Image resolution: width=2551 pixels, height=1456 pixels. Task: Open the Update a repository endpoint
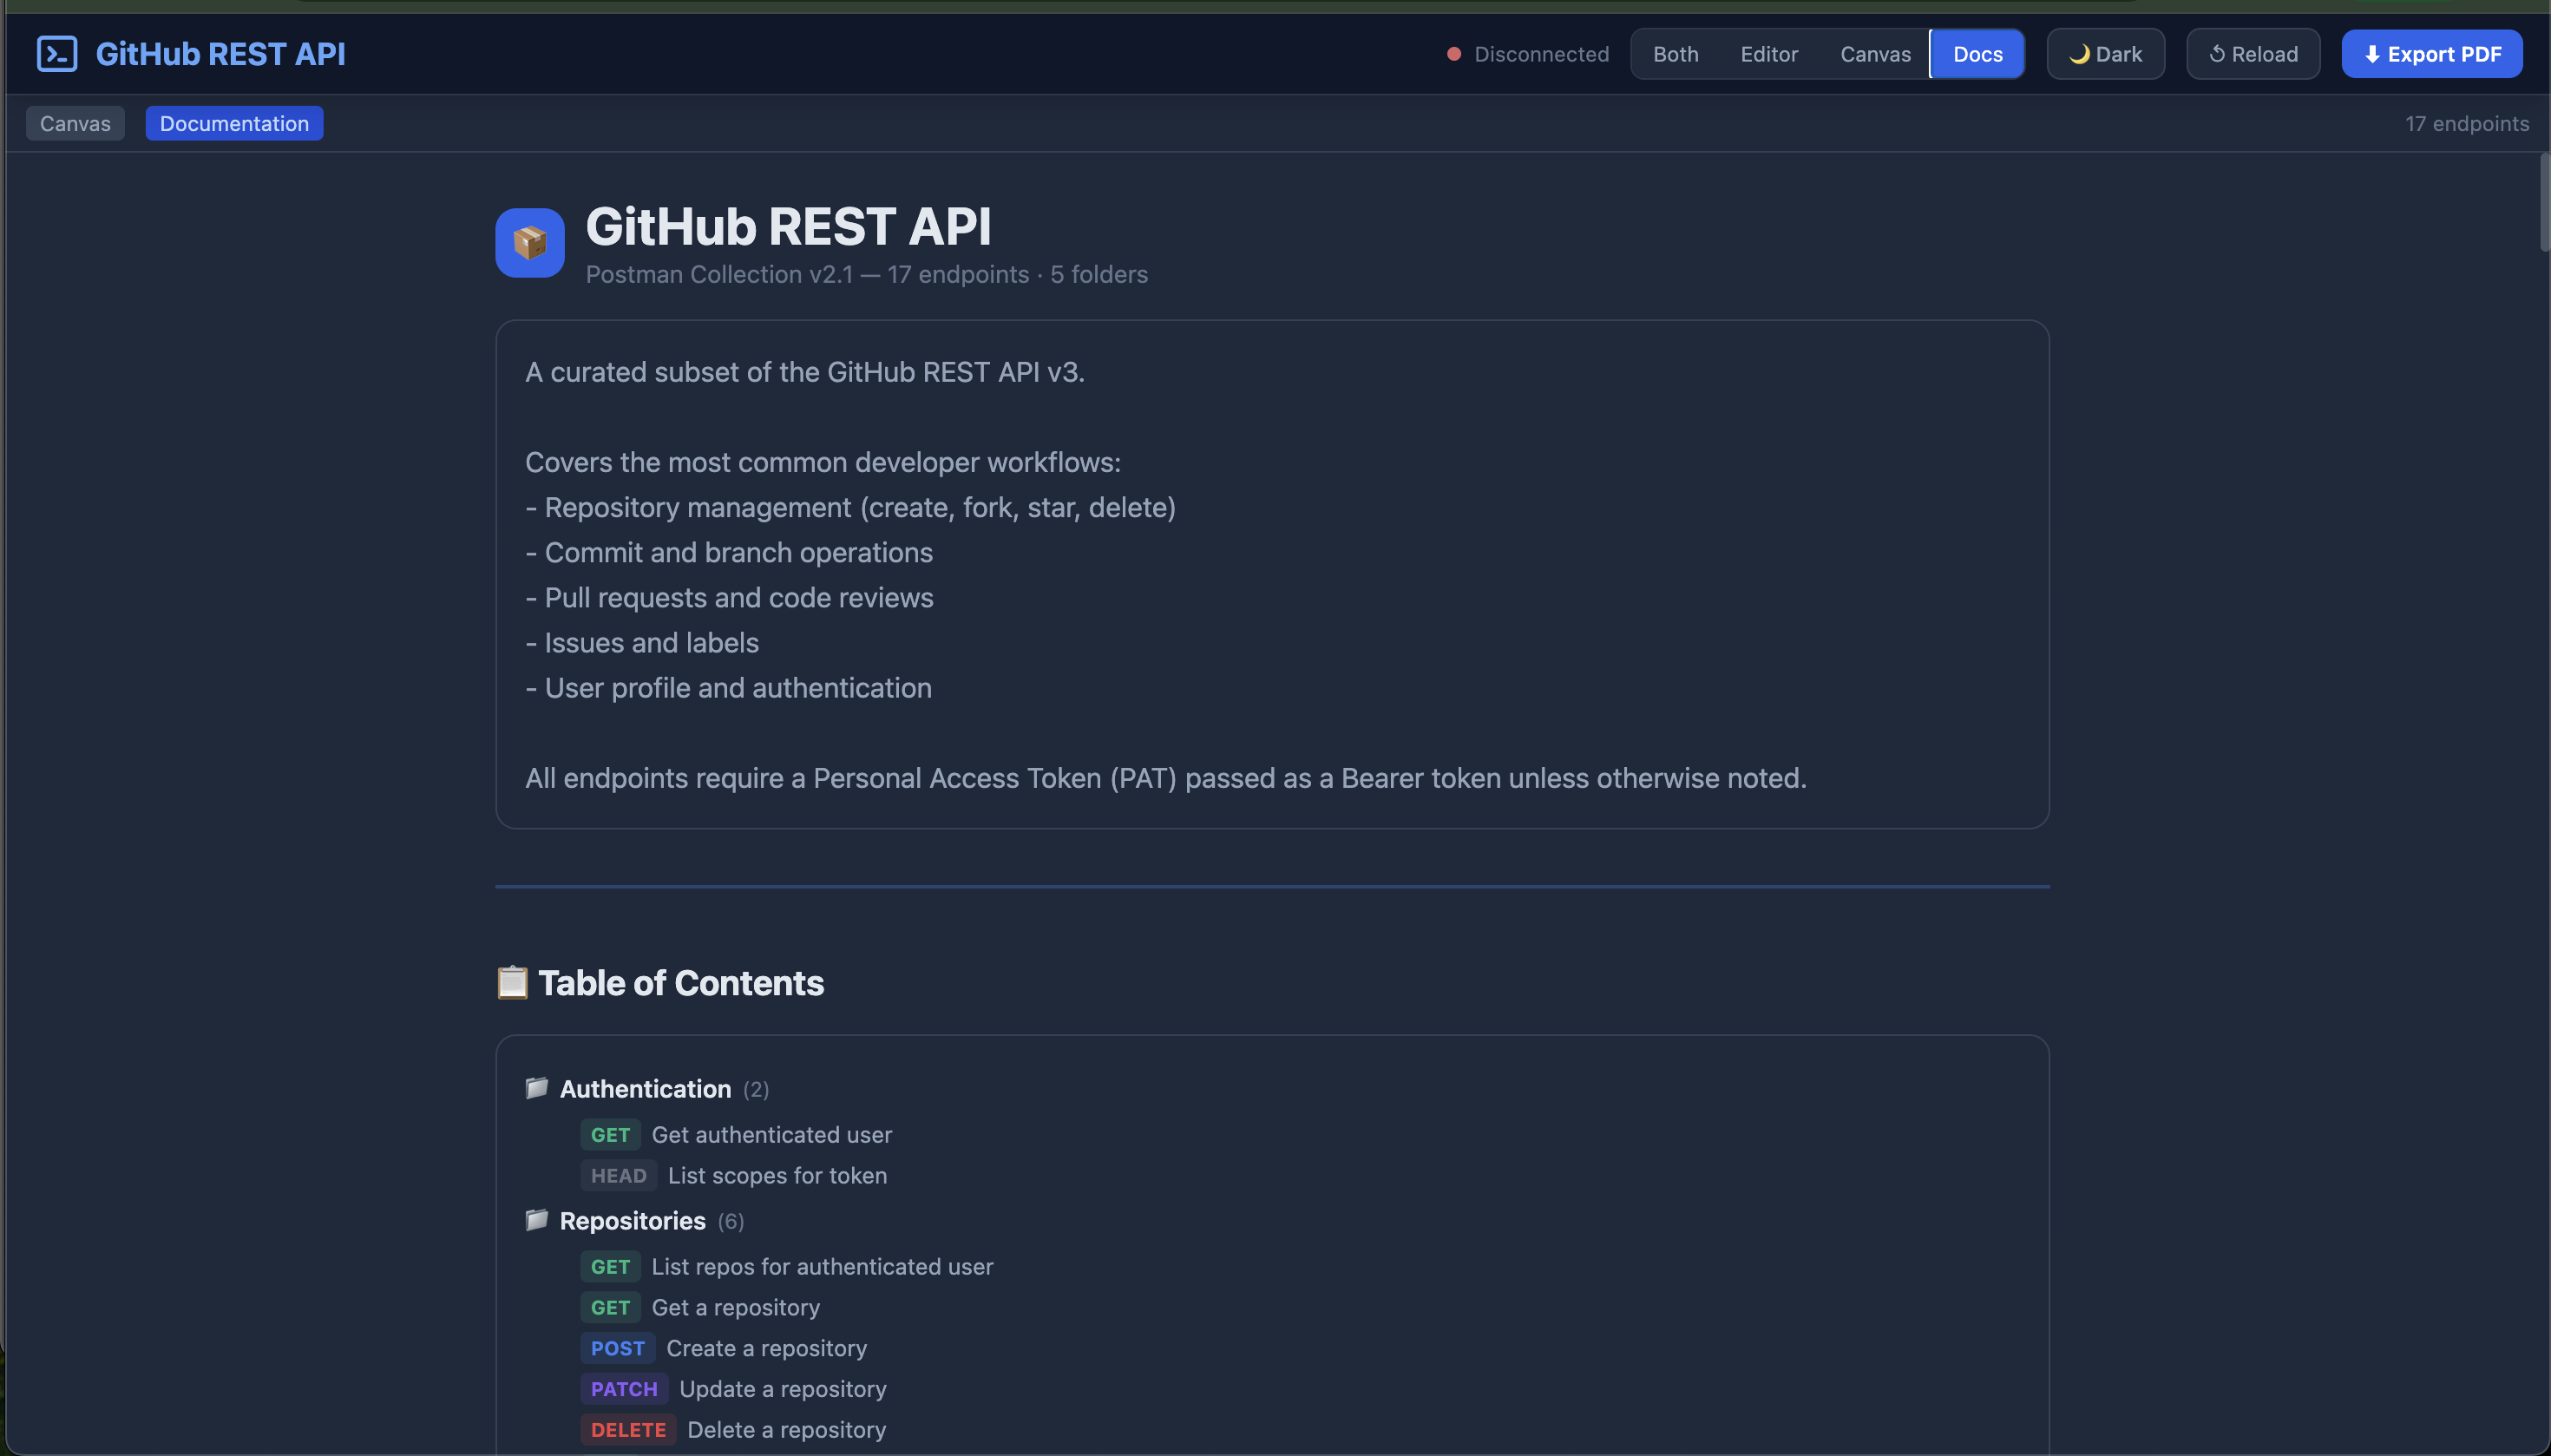783,1390
